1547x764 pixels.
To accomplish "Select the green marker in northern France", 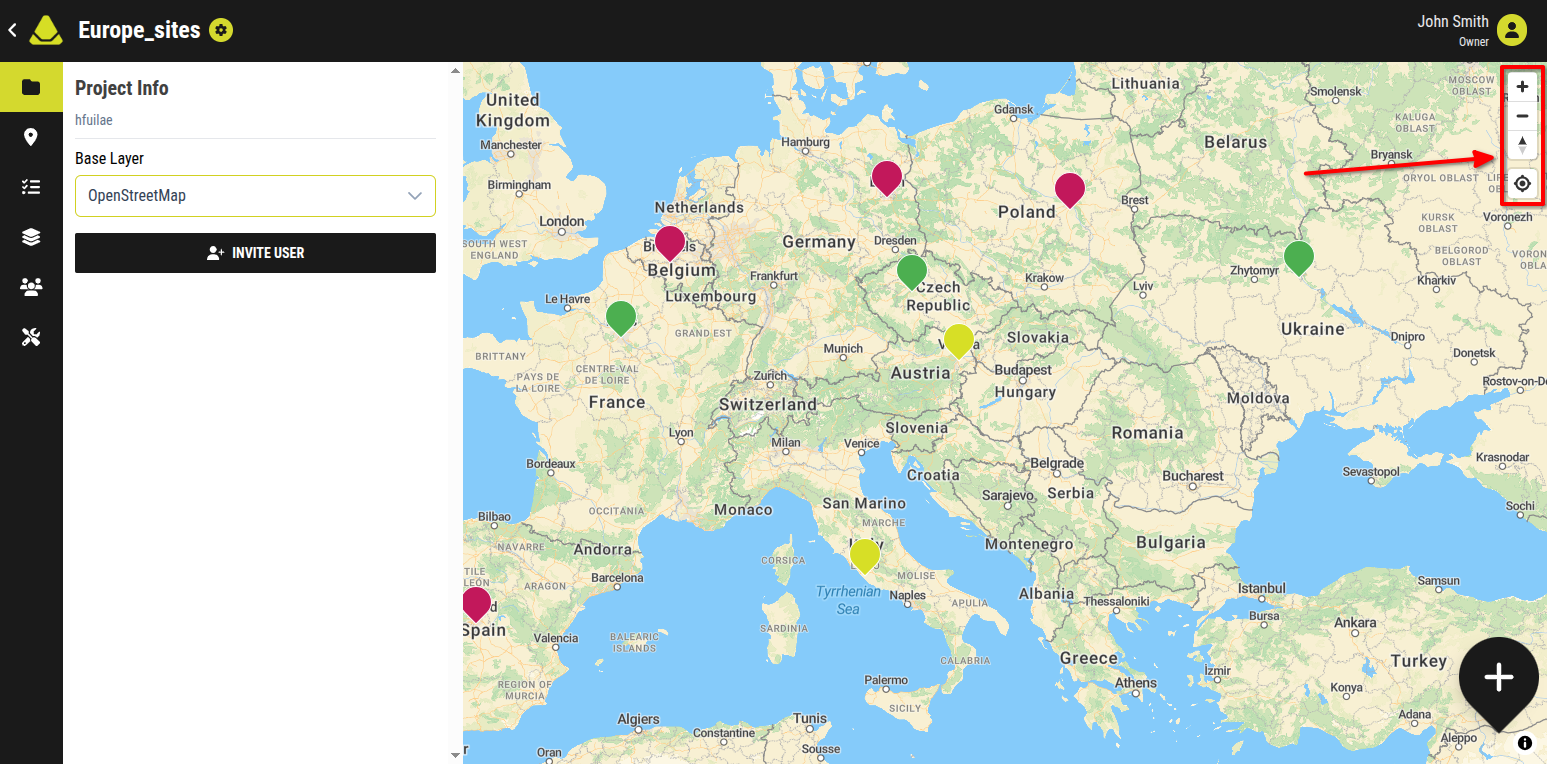I will point(621,318).
